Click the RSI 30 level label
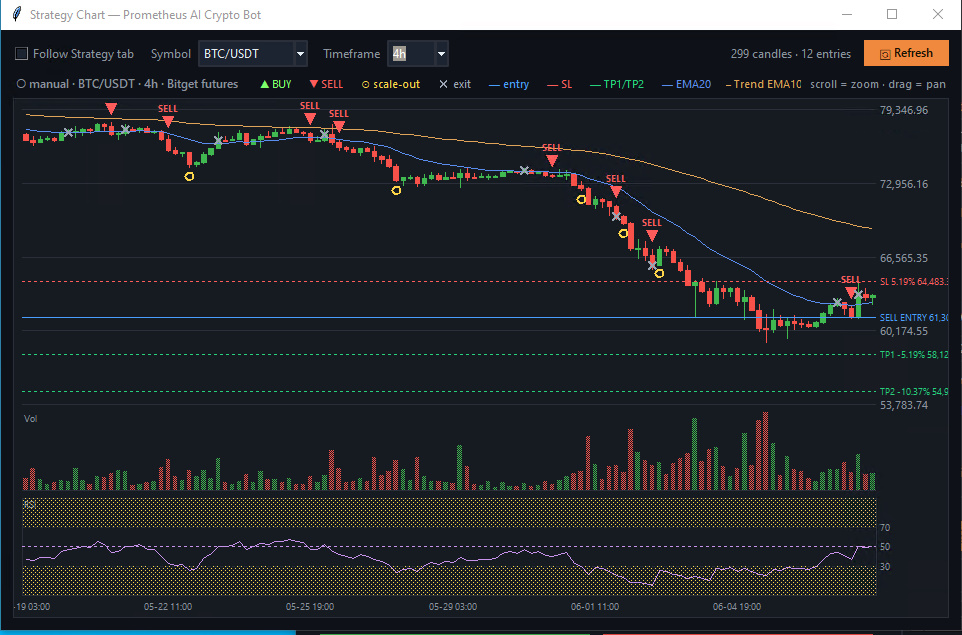Viewport: 962px width, 635px height. (885, 566)
